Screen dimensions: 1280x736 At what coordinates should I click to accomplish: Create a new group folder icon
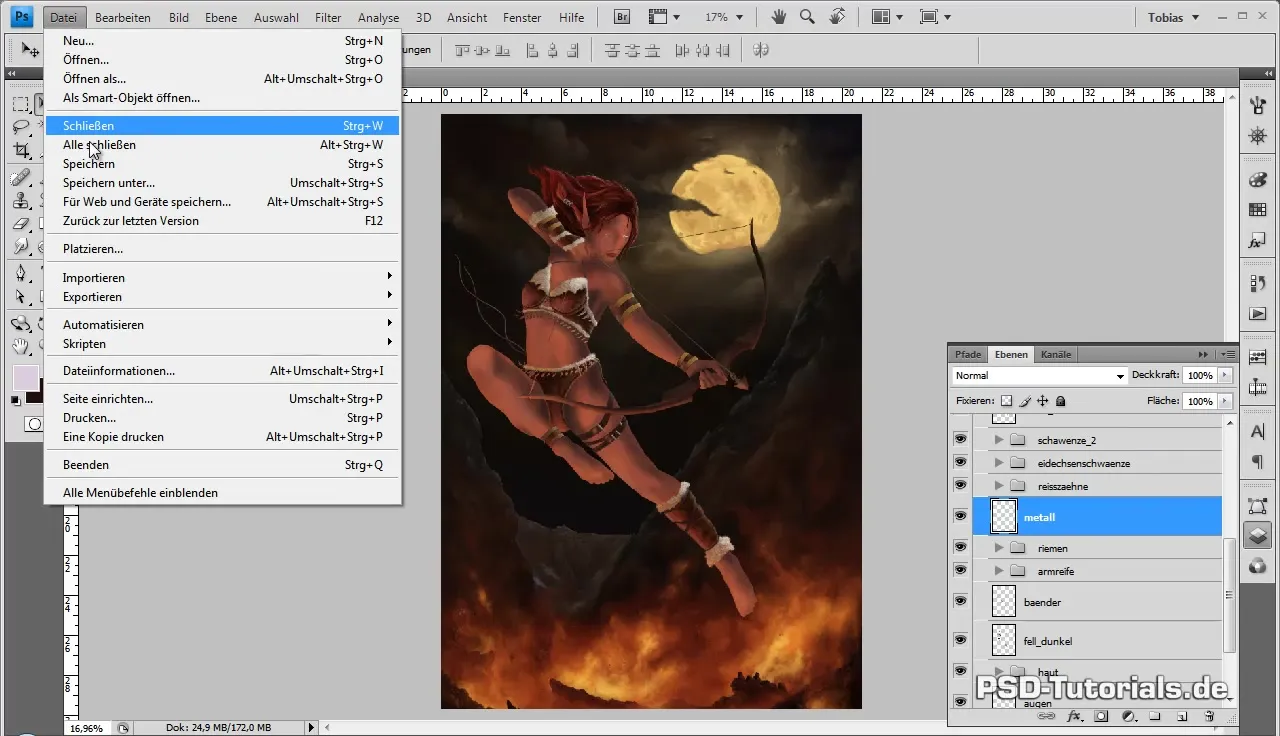click(1154, 716)
